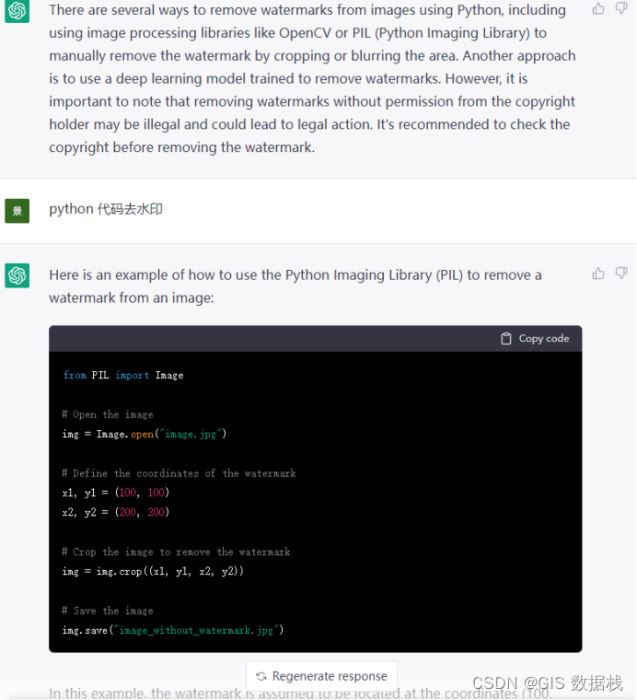This screenshot has height=700, width=637.
Task: Click the clipboard icon in code block header
Action: pos(506,339)
